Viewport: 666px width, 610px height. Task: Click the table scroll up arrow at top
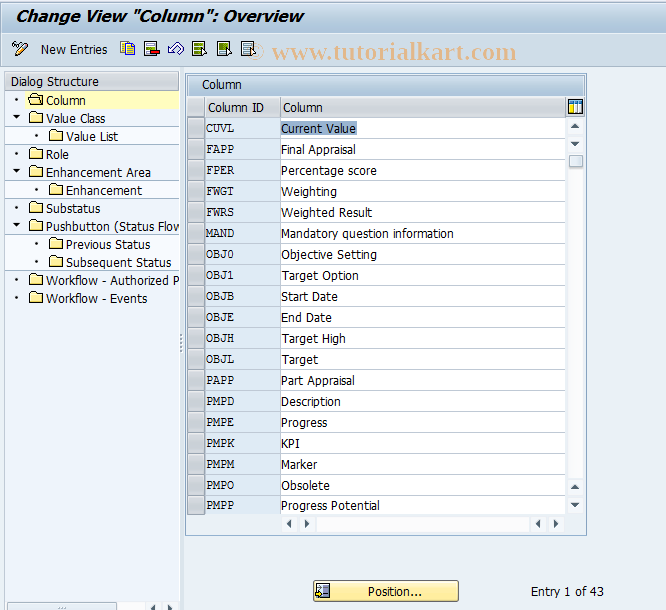click(575, 126)
